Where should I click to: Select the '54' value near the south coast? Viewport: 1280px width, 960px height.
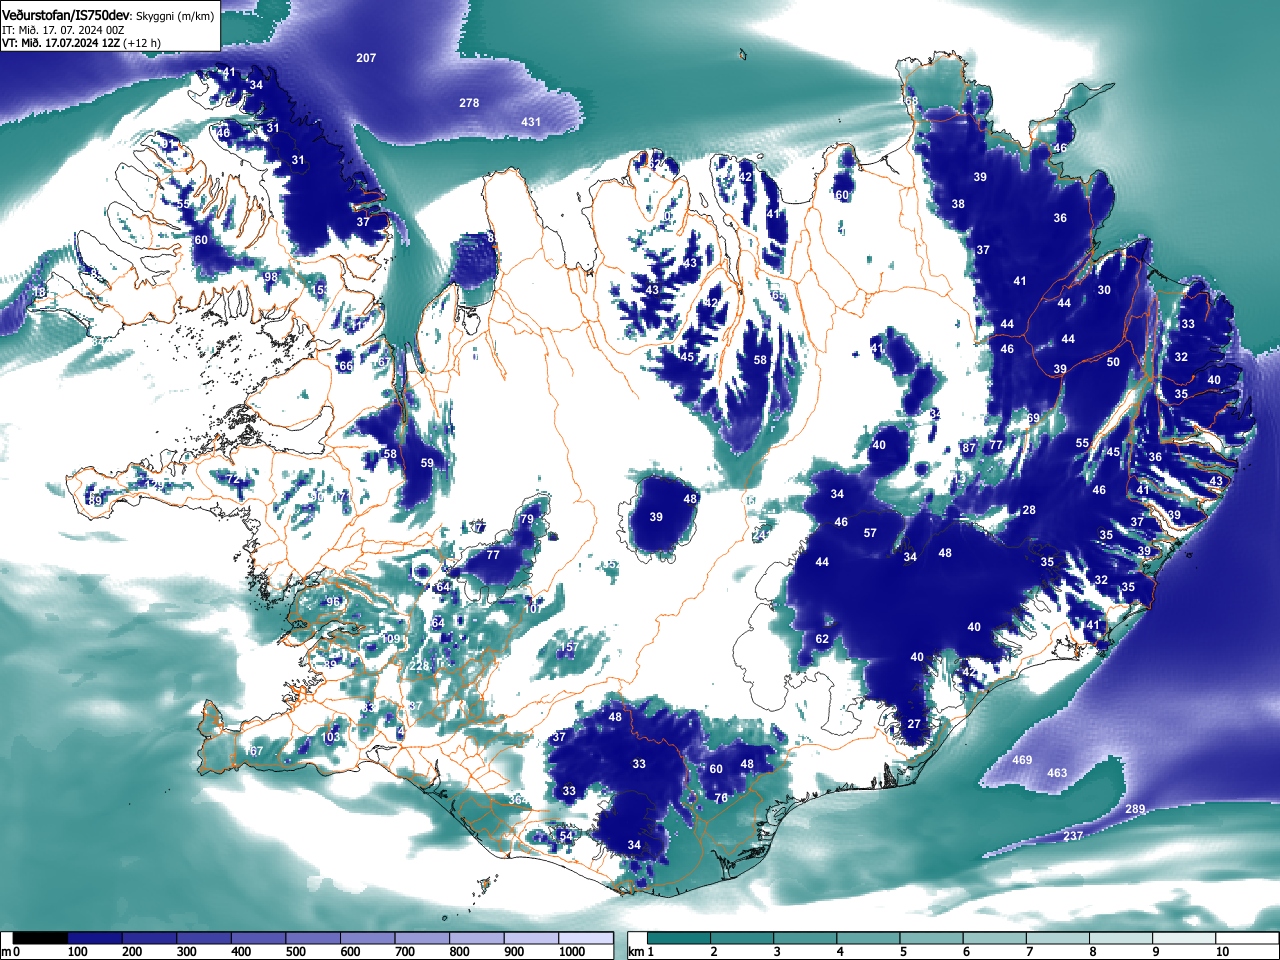566,836
